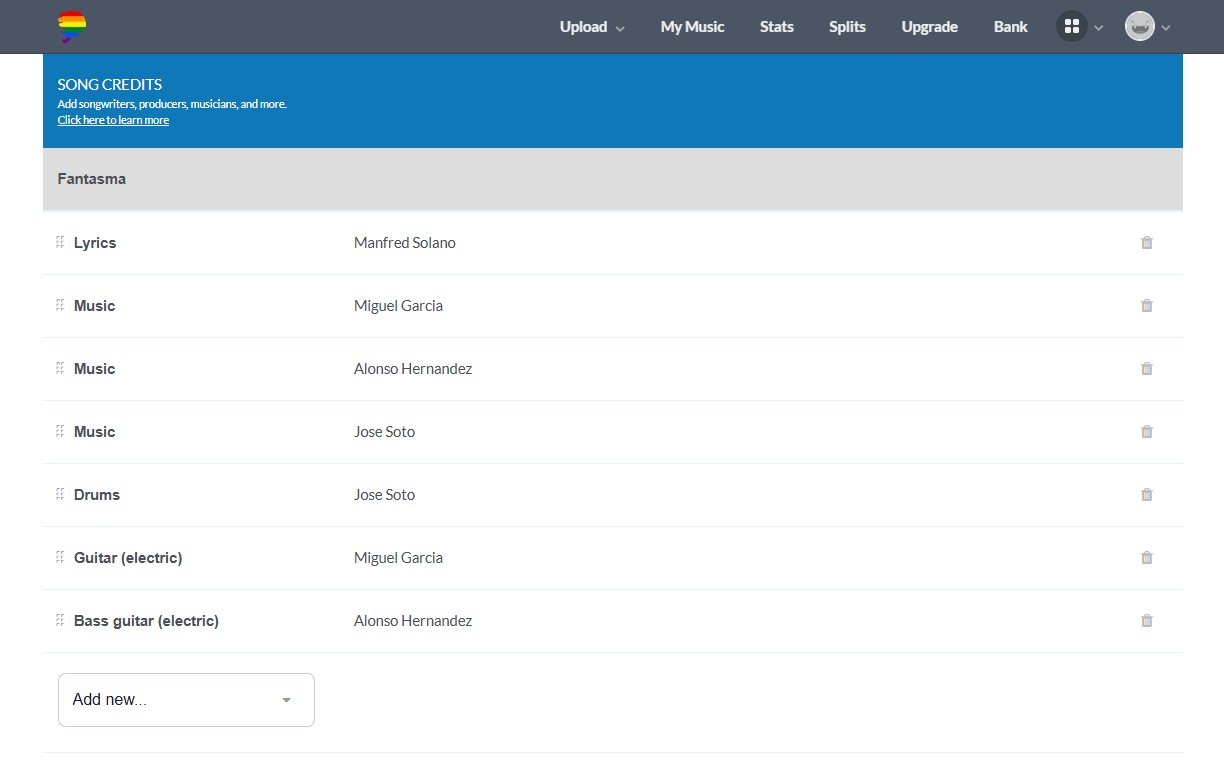The width and height of the screenshot is (1224, 760).
Task: Click drag handle on Bass guitar (electric) row
Action: pos(60,620)
